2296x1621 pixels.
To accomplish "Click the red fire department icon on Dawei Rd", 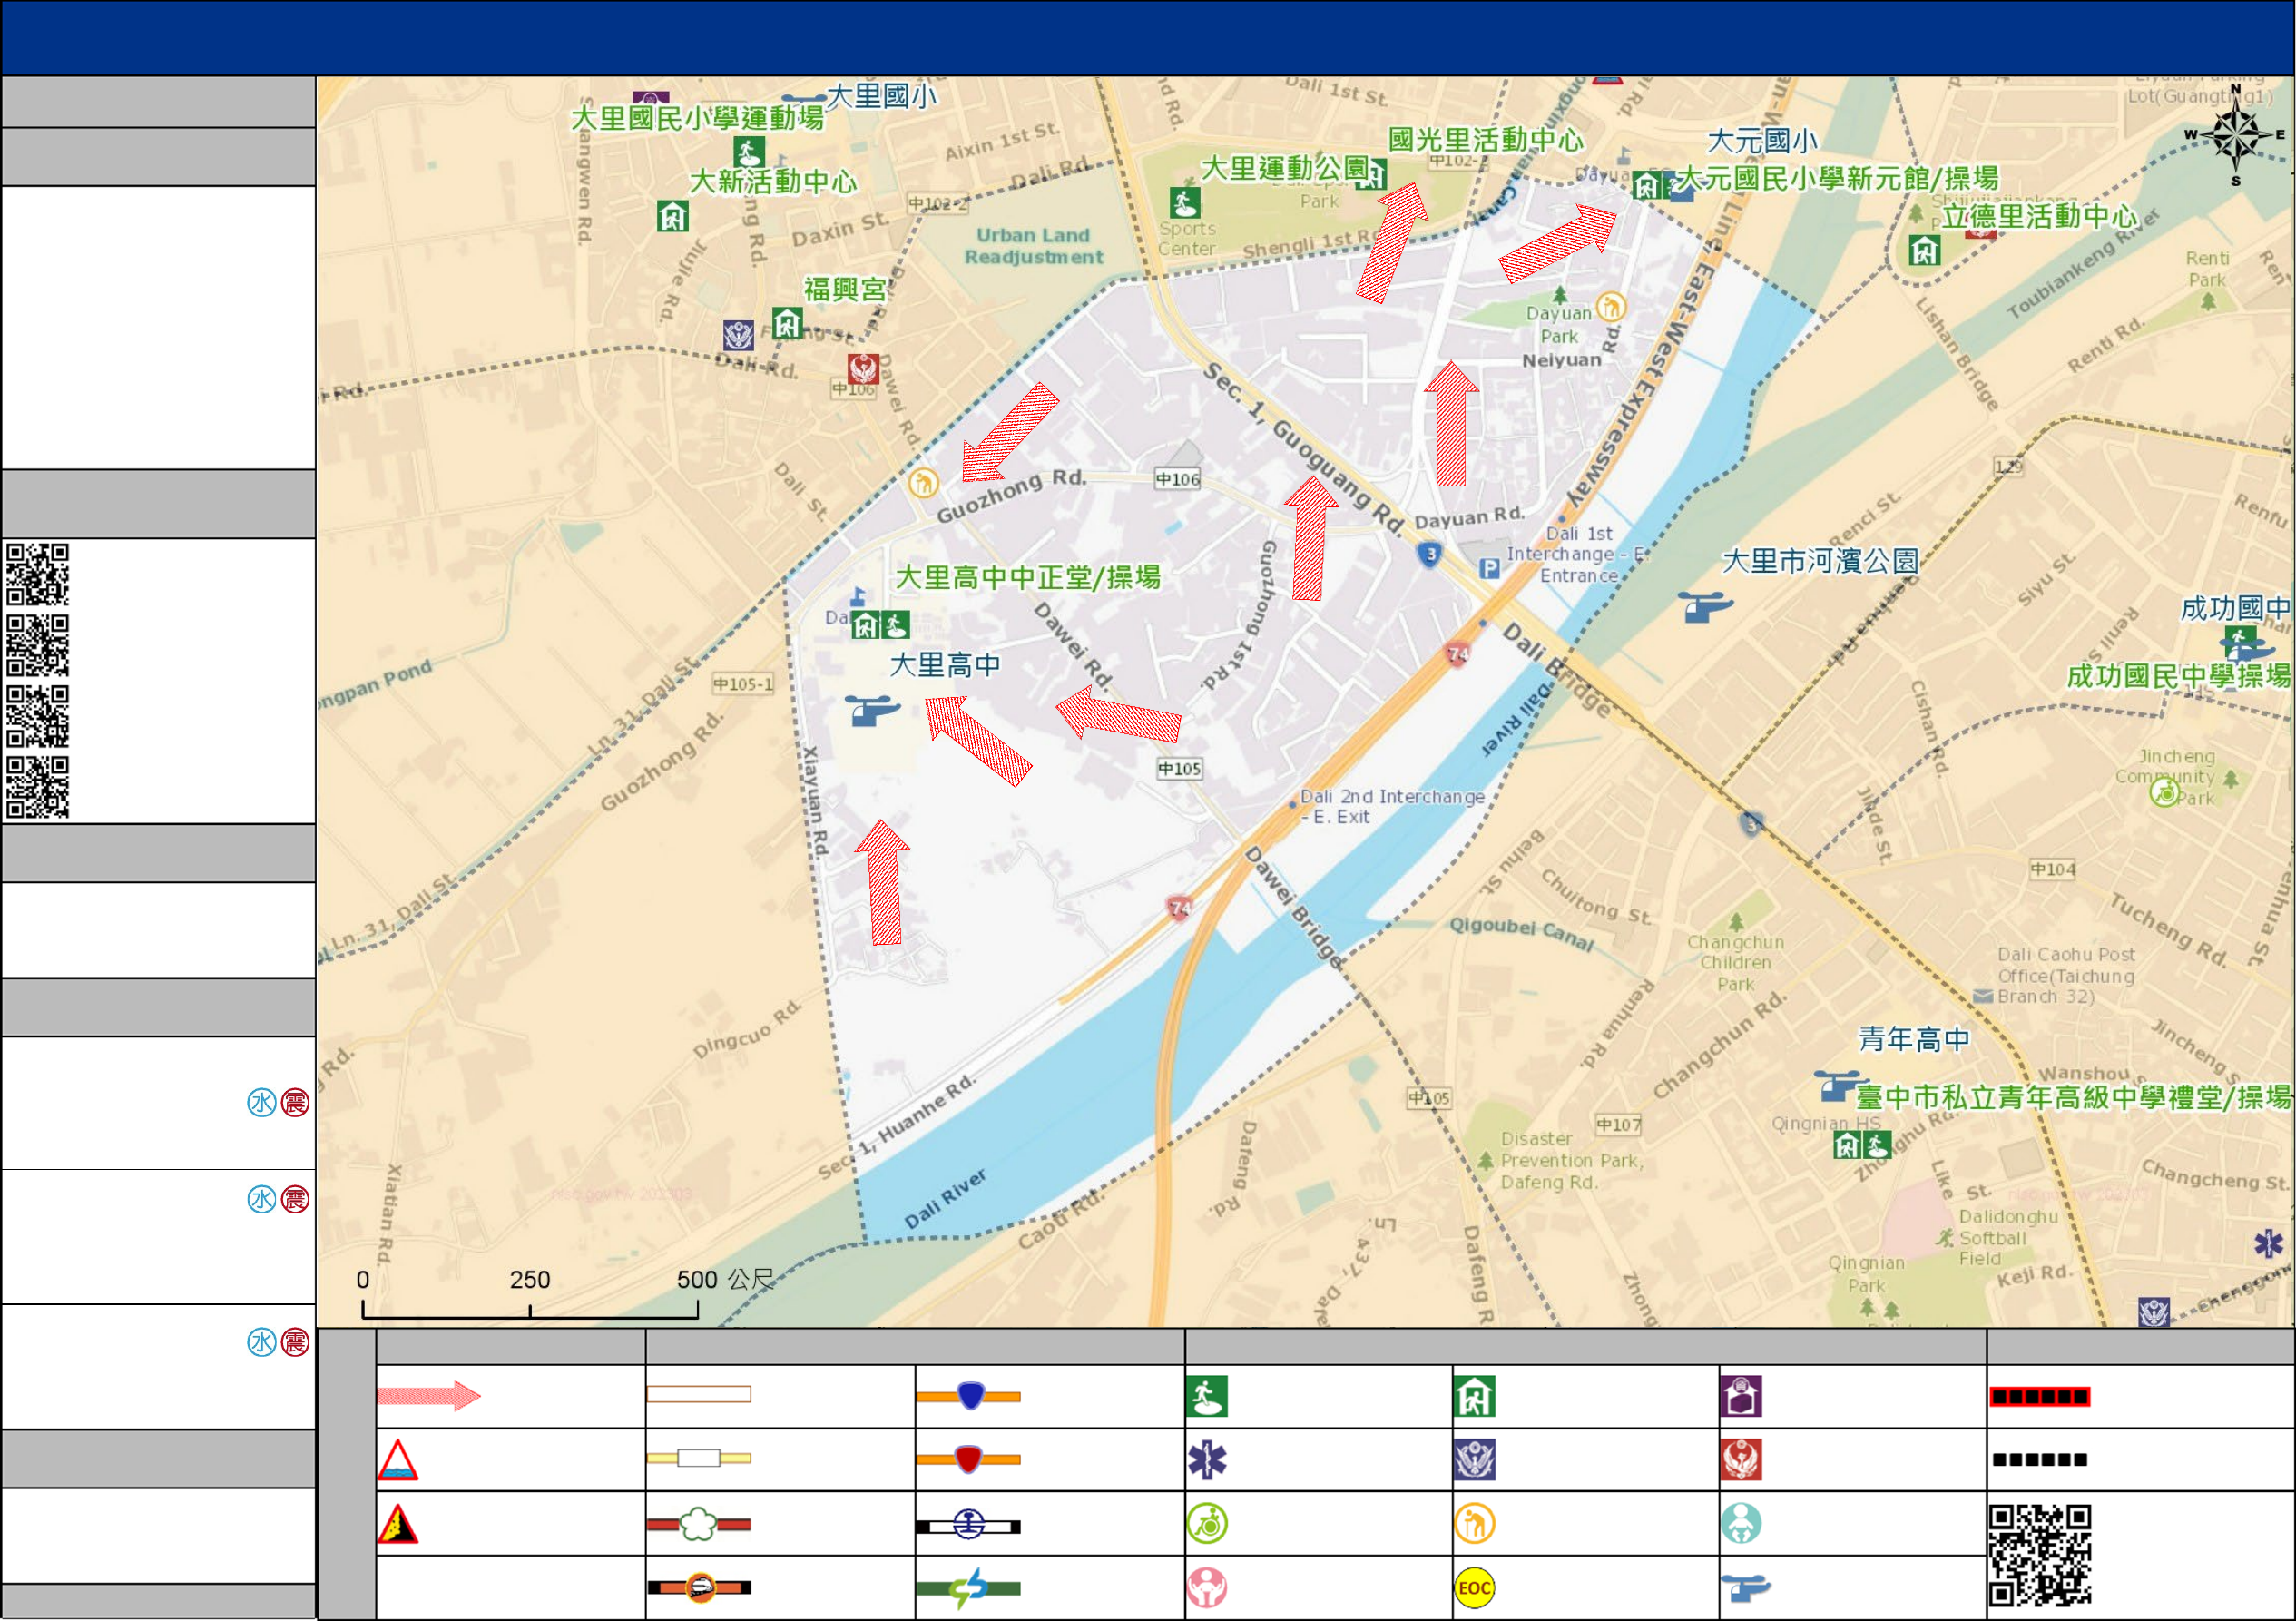I will click(x=863, y=369).
